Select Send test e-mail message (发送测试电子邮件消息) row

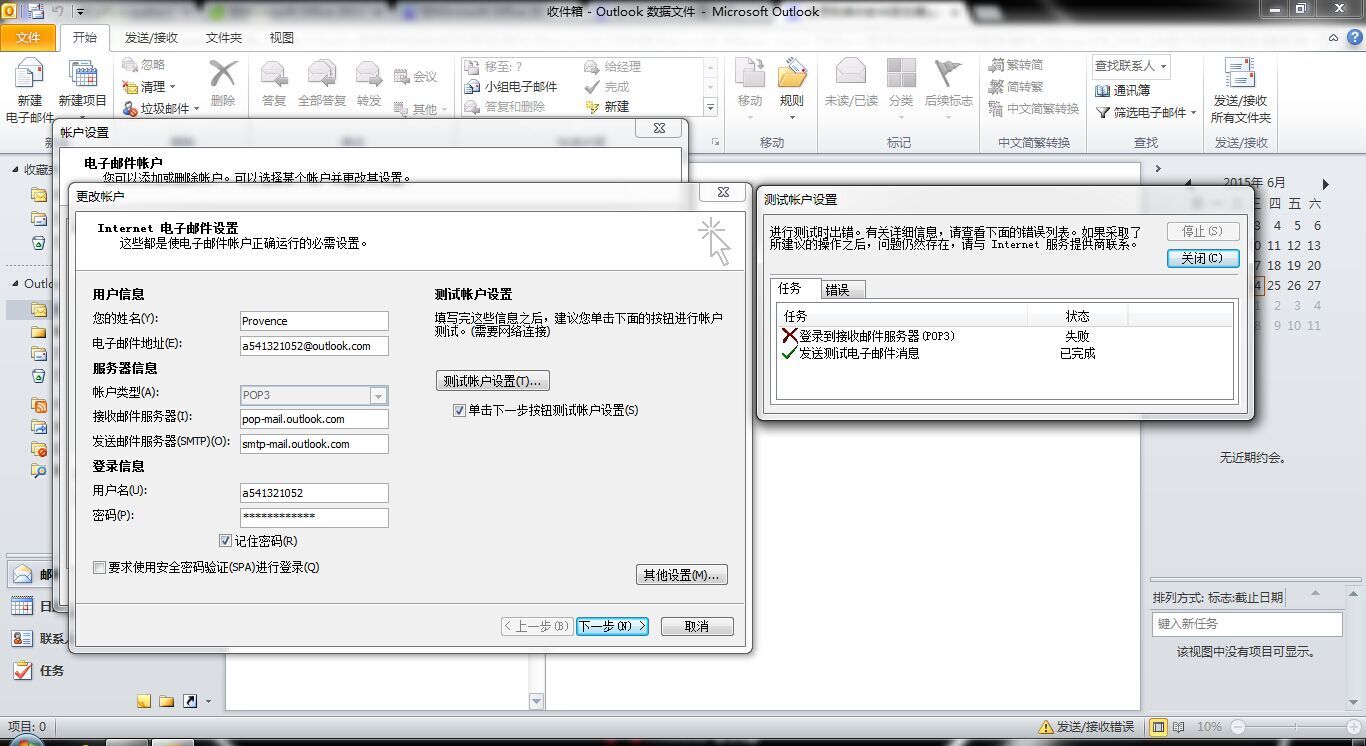(1004, 353)
